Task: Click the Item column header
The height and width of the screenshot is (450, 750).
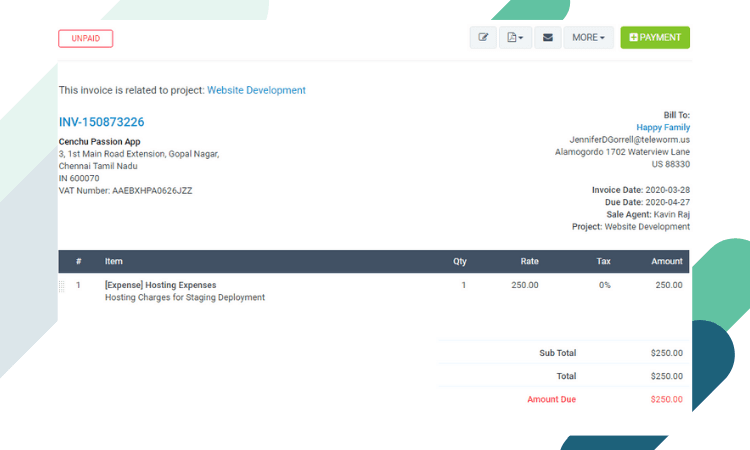Action: click(114, 261)
